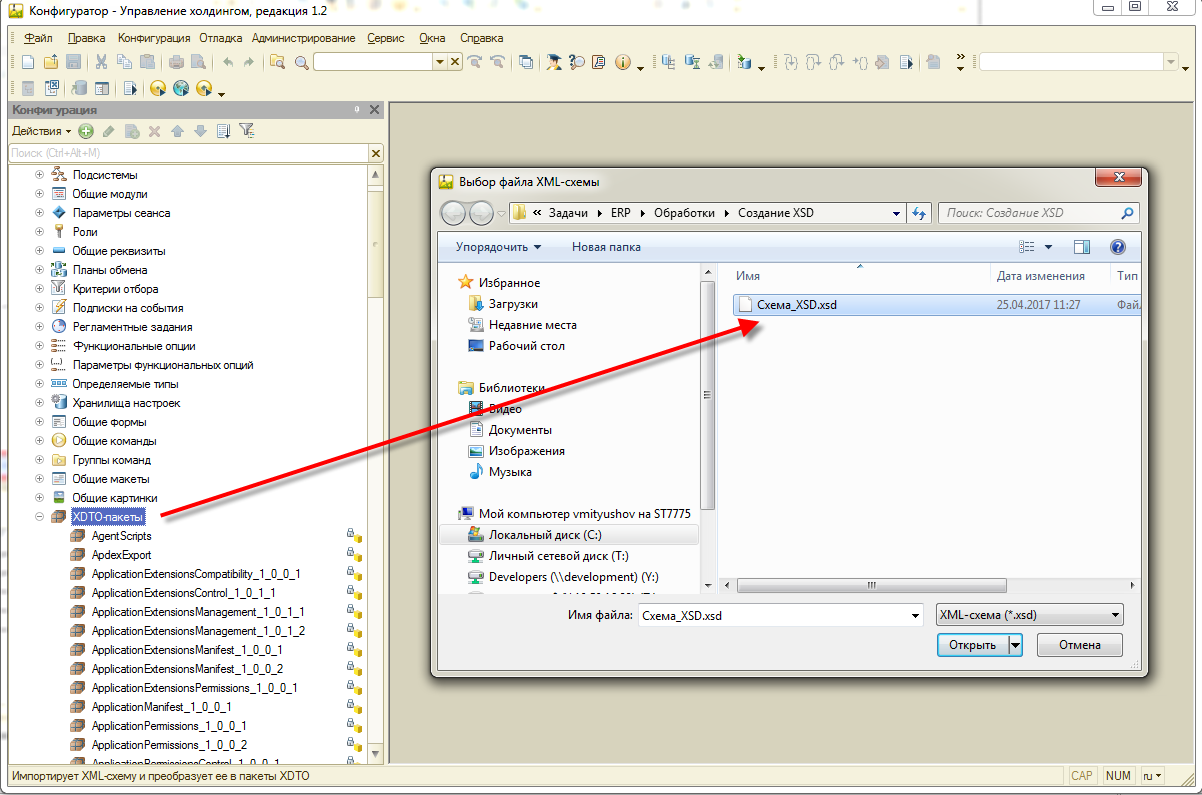The image size is (1202, 795).
Task: Move item down in Configuration panel
Action: click(200, 131)
